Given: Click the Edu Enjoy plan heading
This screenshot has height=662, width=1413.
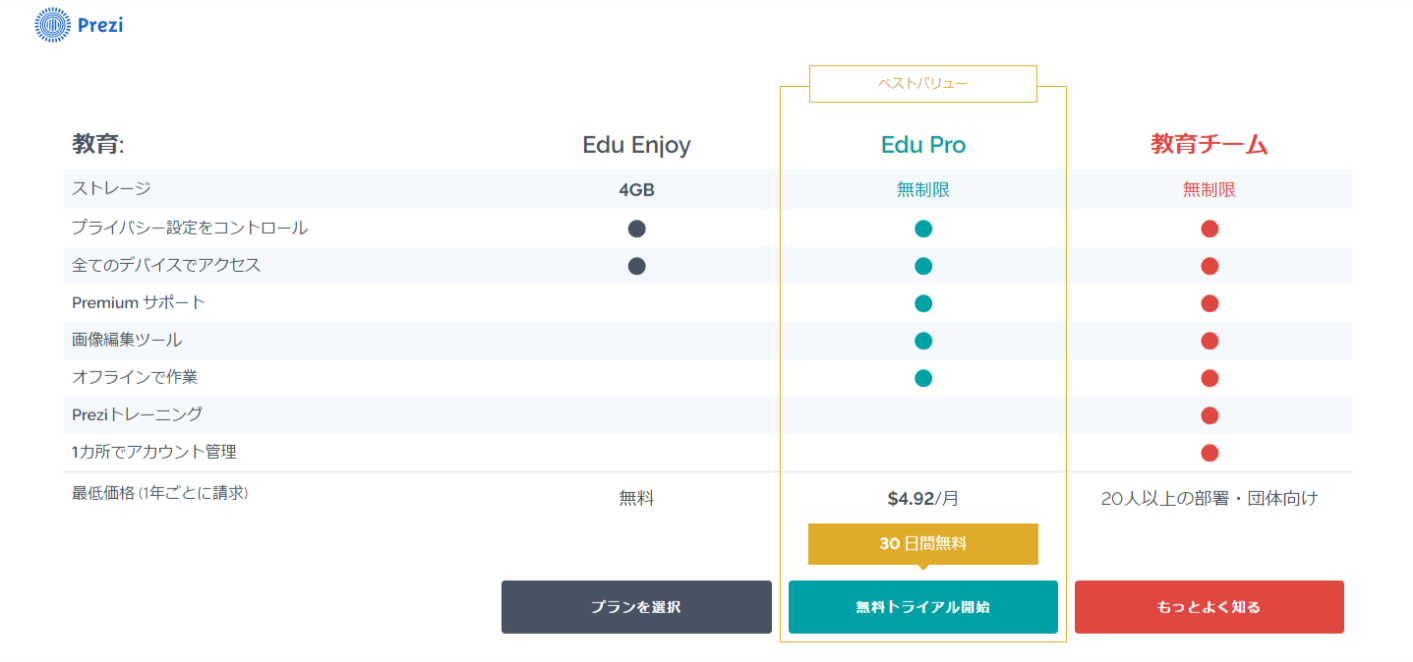Looking at the screenshot, I should point(636,145).
